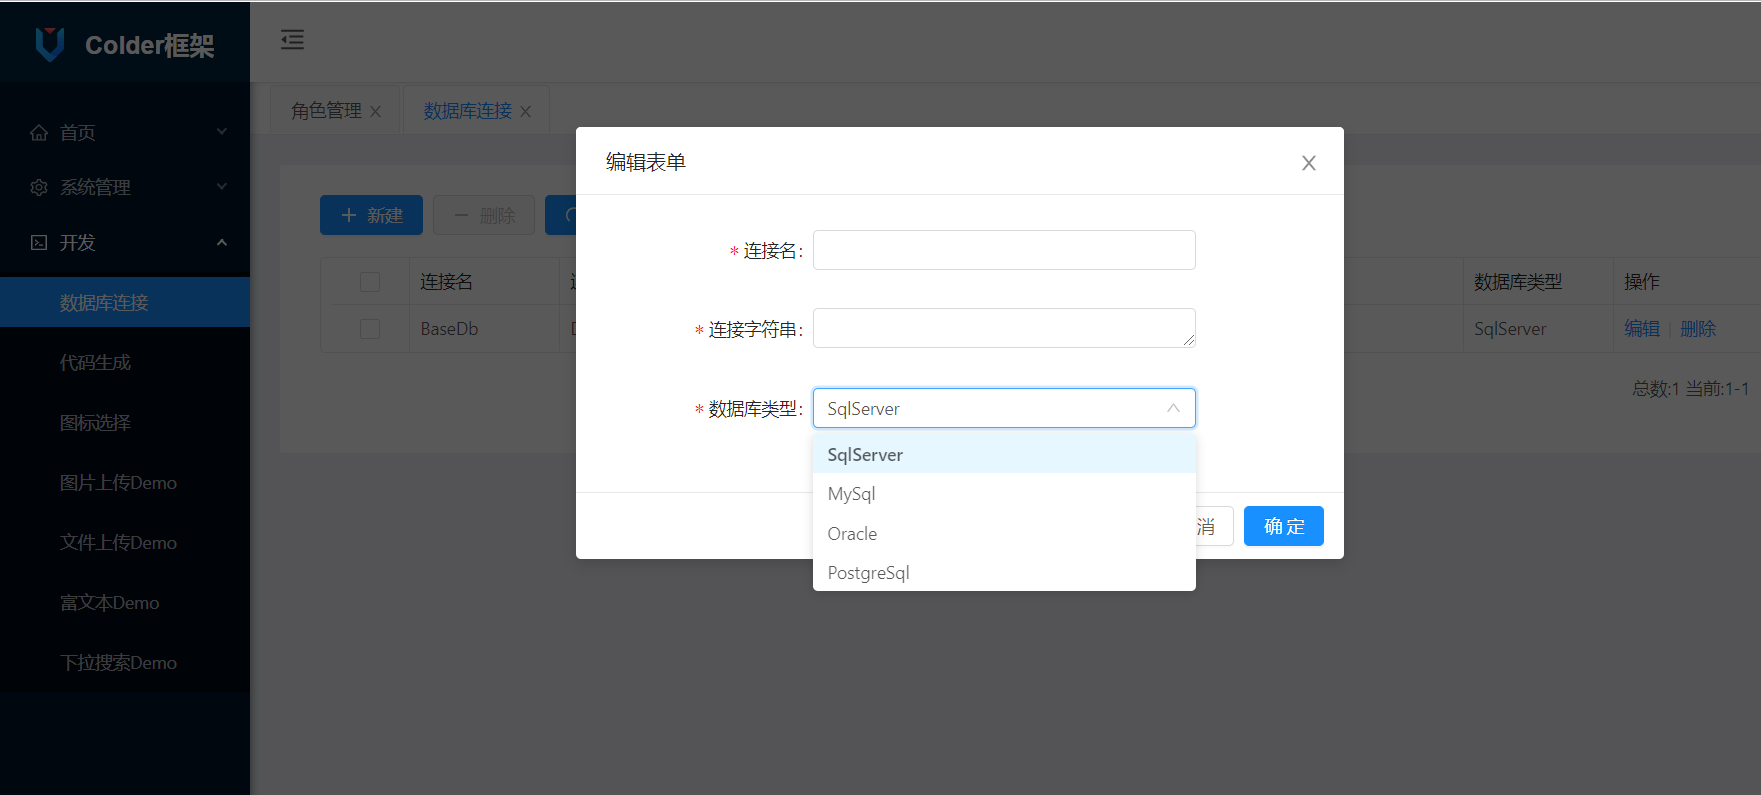Screen dimensions: 1761x795
Task: Check the BaseDb row checkbox
Action: (370, 329)
